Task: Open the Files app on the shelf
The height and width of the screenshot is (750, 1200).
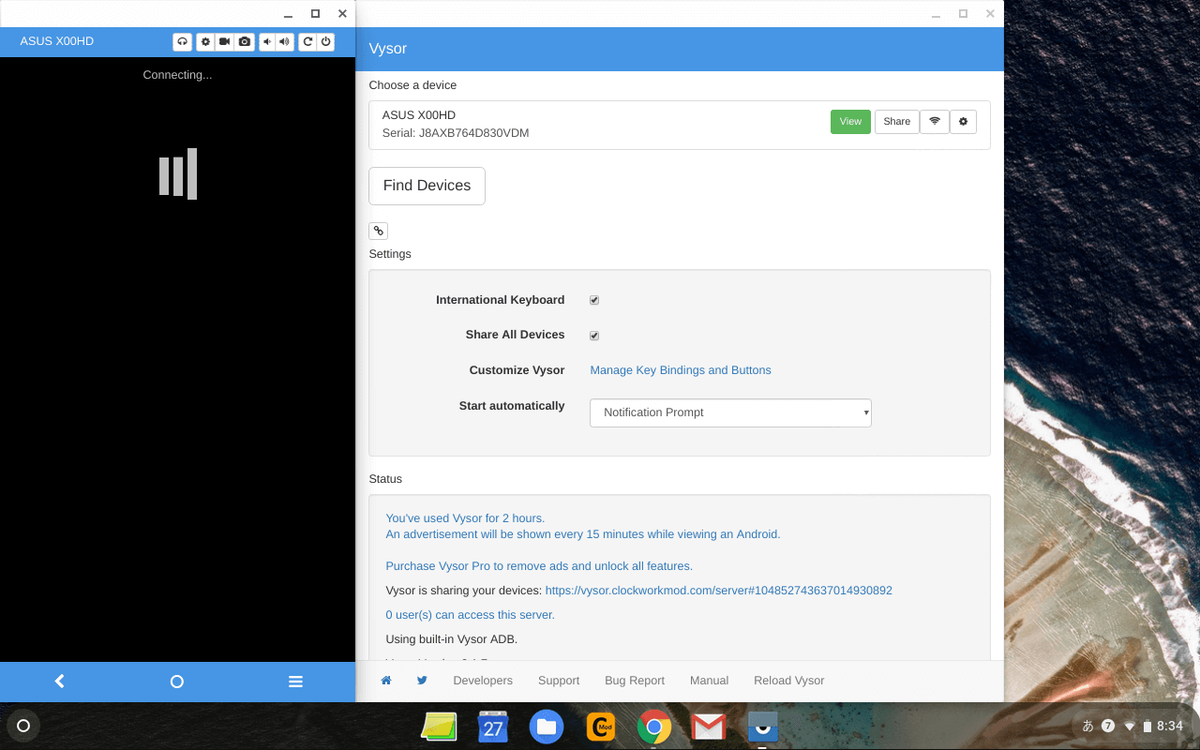Action: tap(546, 726)
